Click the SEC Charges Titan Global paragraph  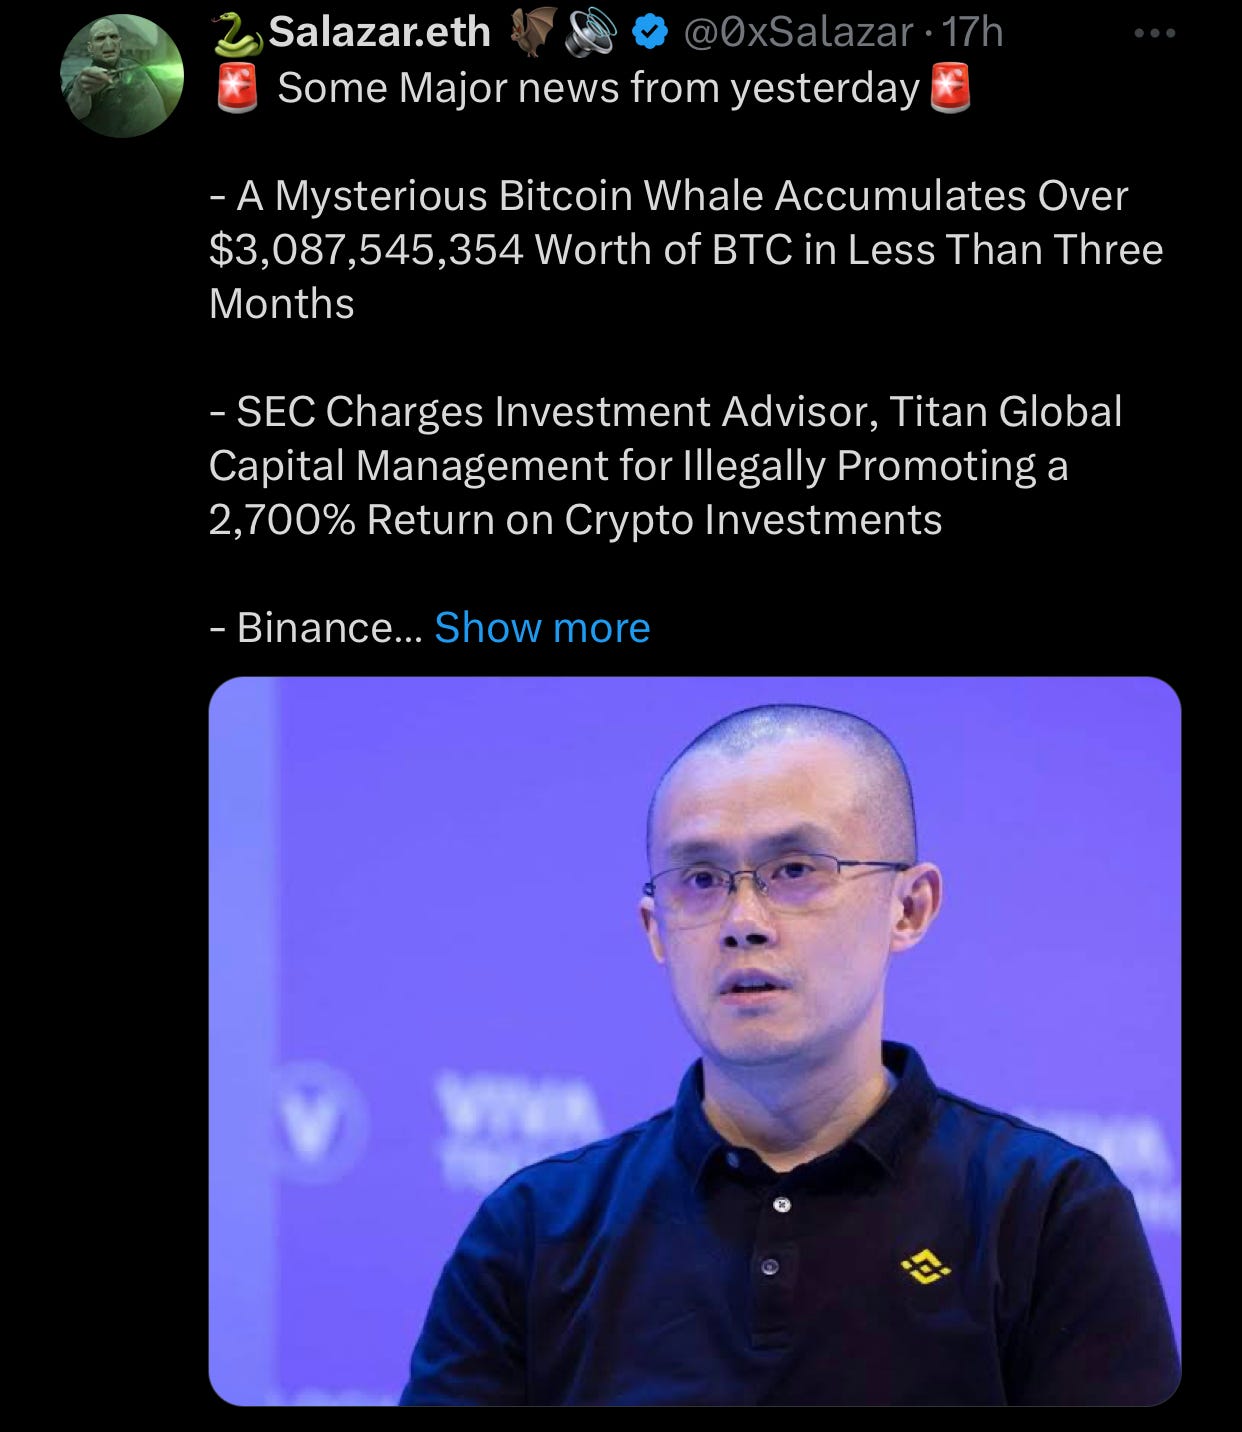tap(666, 465)
